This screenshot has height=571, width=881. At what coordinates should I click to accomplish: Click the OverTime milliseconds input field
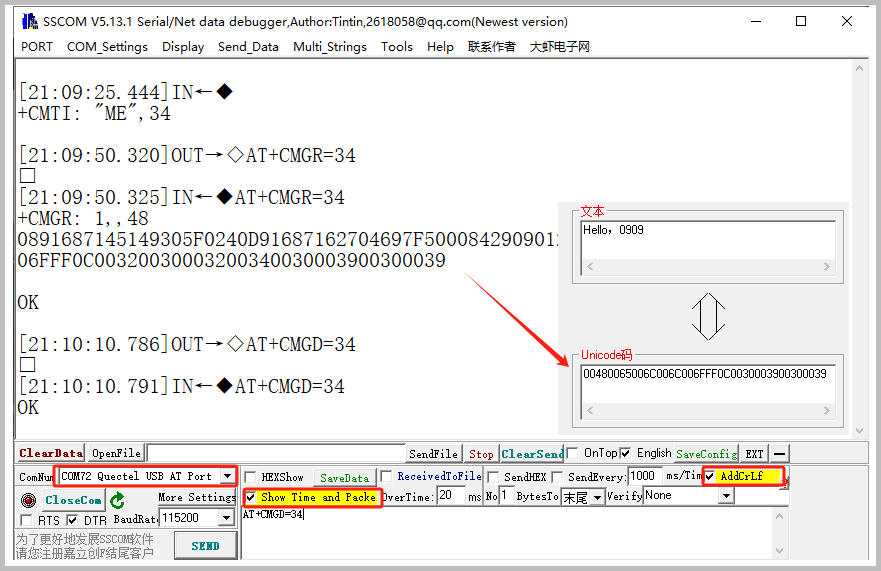451,496
